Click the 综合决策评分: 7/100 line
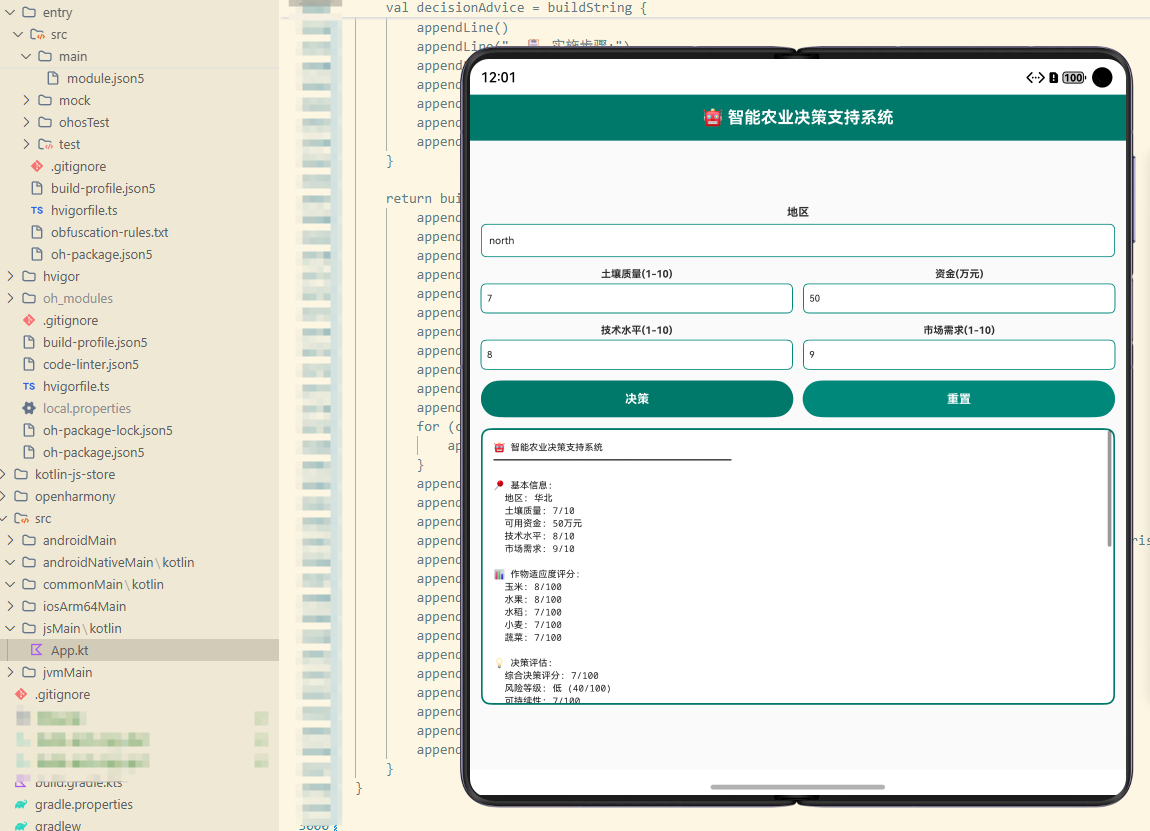 (551, 676)
